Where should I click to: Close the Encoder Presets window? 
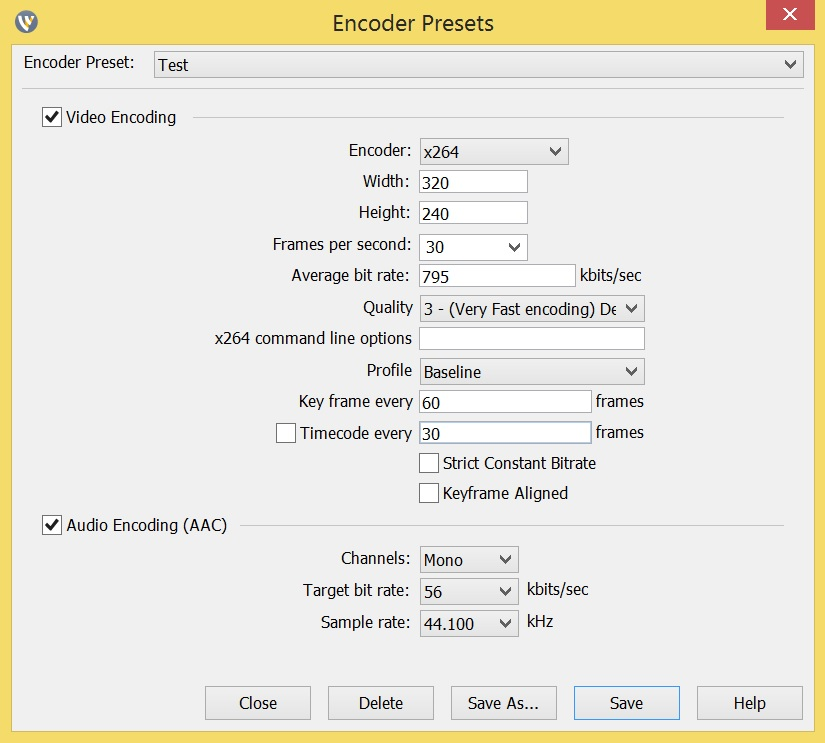pyautogui.click(x=788, y=16)
